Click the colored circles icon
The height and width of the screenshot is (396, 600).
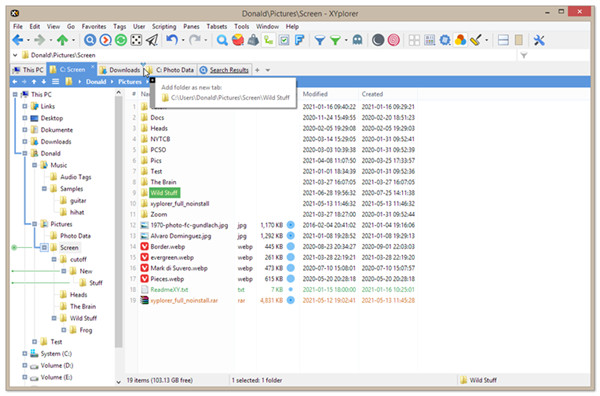click(x=460, y=40)
